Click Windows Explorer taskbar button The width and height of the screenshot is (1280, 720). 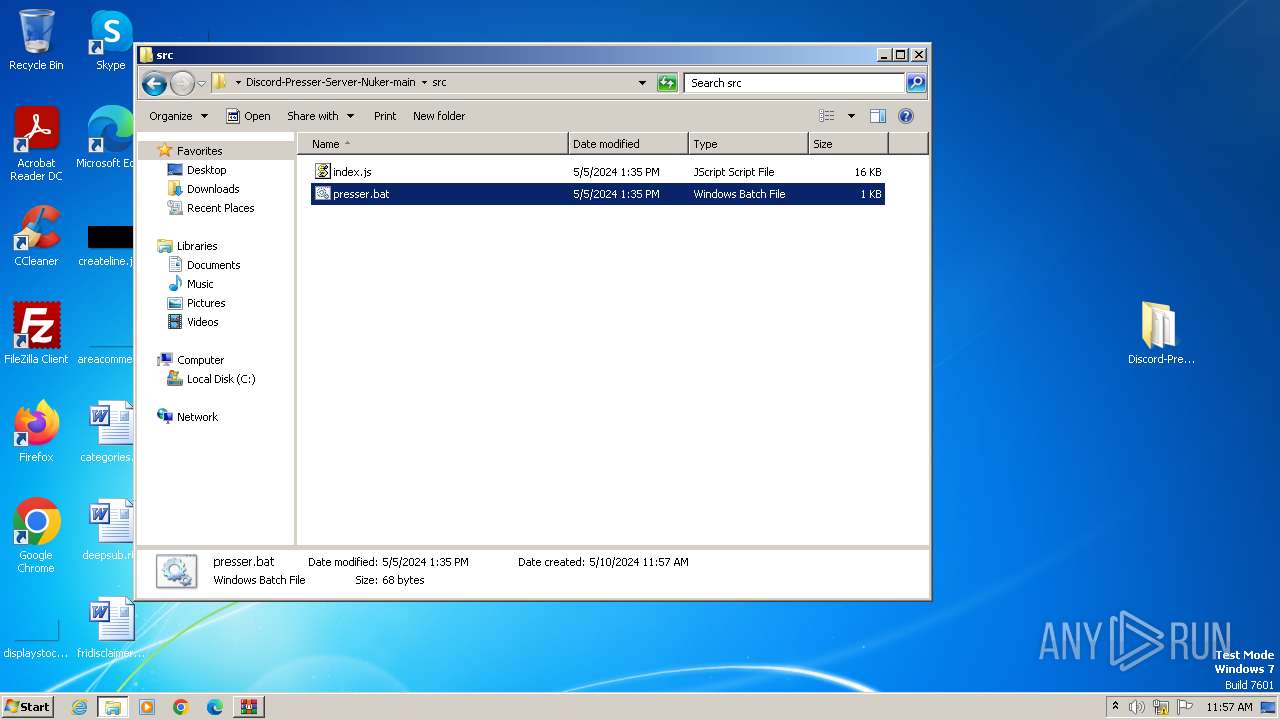point(113,707)
